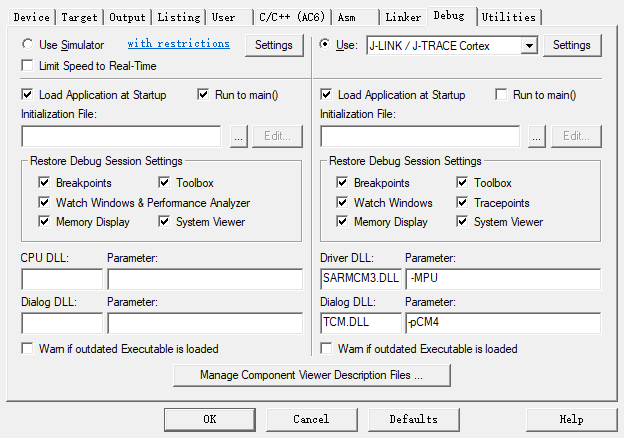Select the Use Simulator radio button
The width and height of the screenshot is (624, 438).
pyautogui.click(x=27, y=45)
